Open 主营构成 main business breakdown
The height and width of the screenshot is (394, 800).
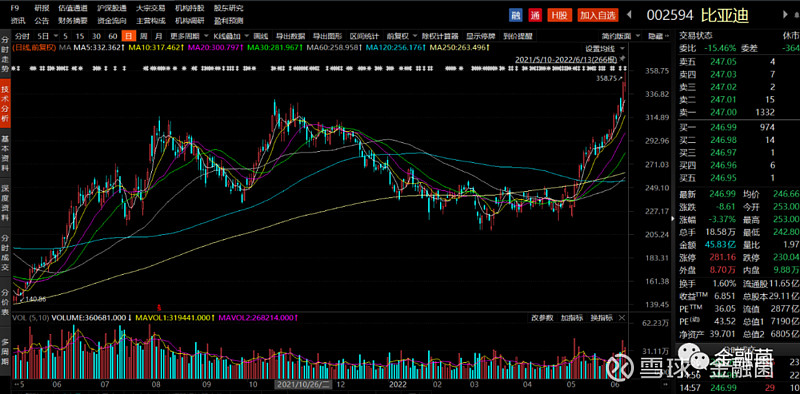(151, 21)
